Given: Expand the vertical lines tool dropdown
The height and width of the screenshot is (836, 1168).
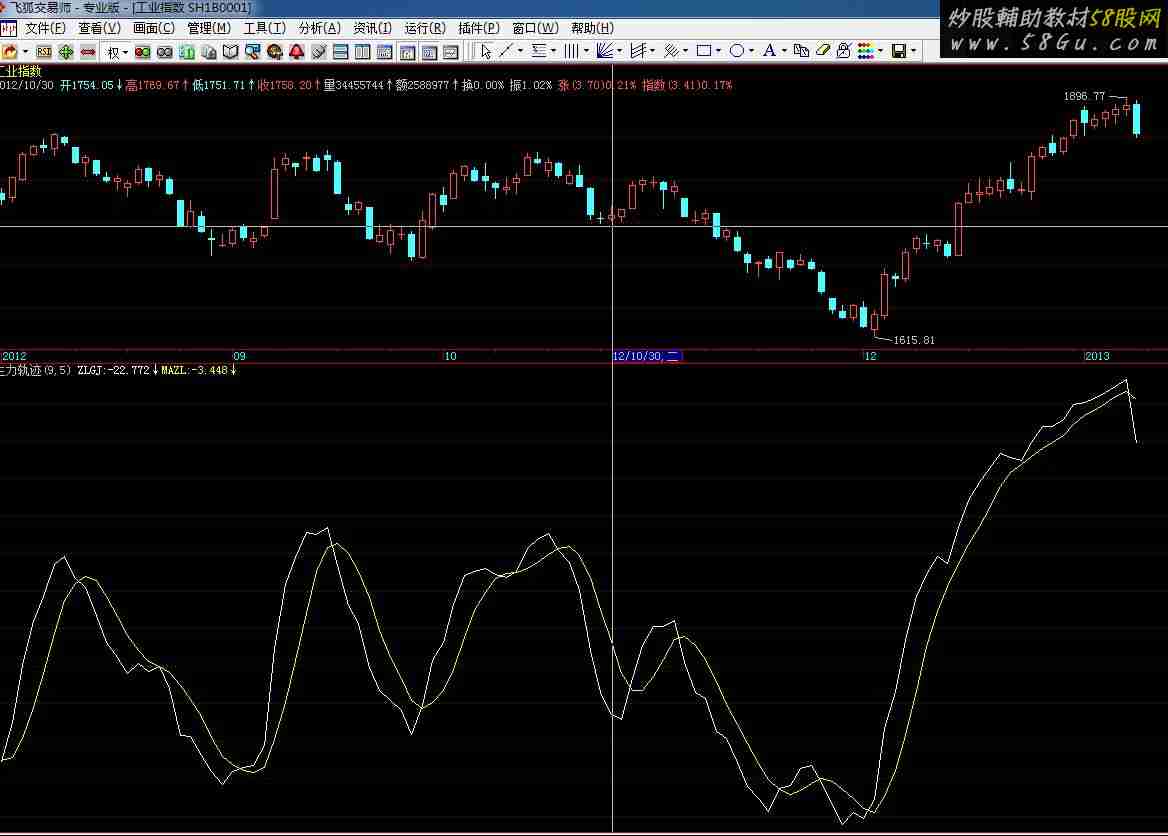Looking at the screenshot, I should pos(586,51).
